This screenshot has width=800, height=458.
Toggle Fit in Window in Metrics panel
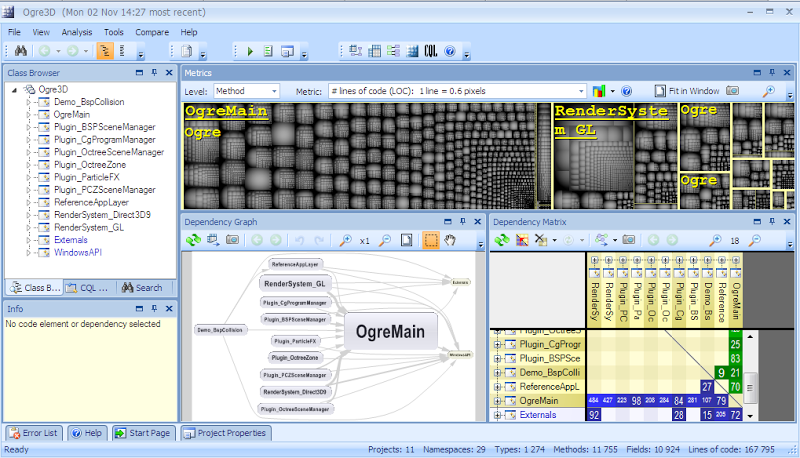click(687, 91)
